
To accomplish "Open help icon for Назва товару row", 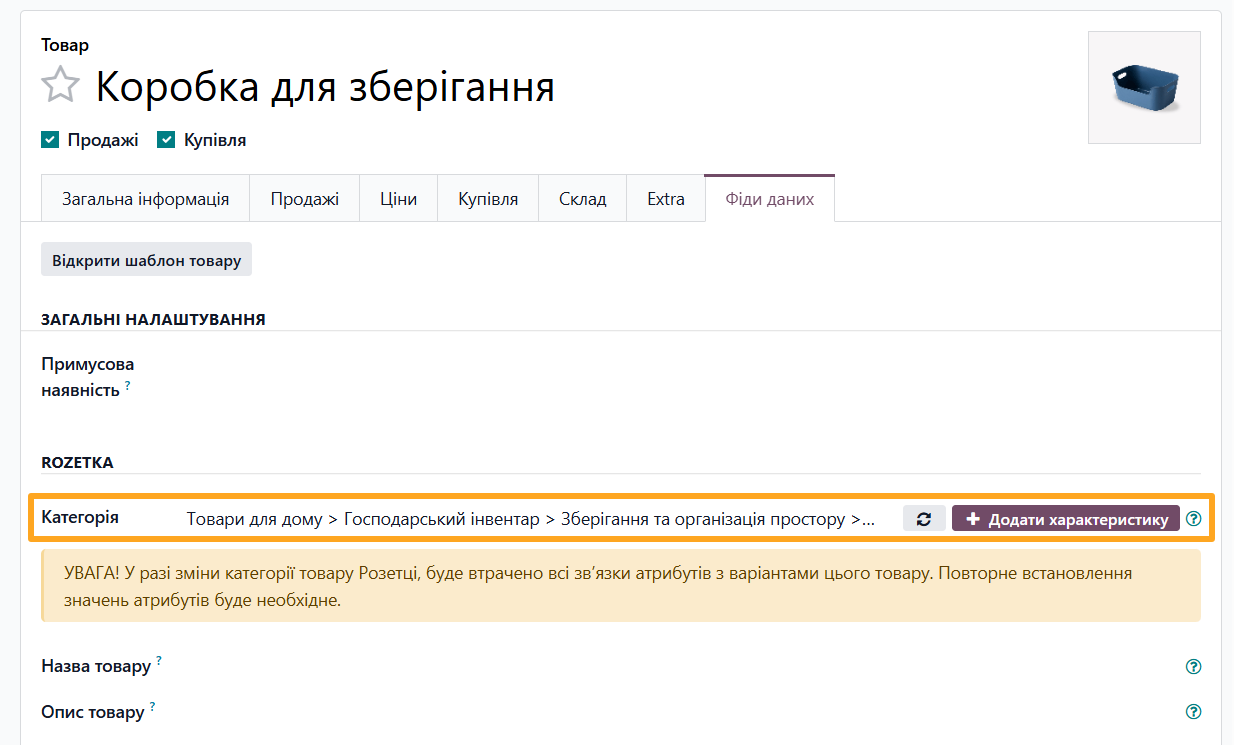I will point(1192,667).
